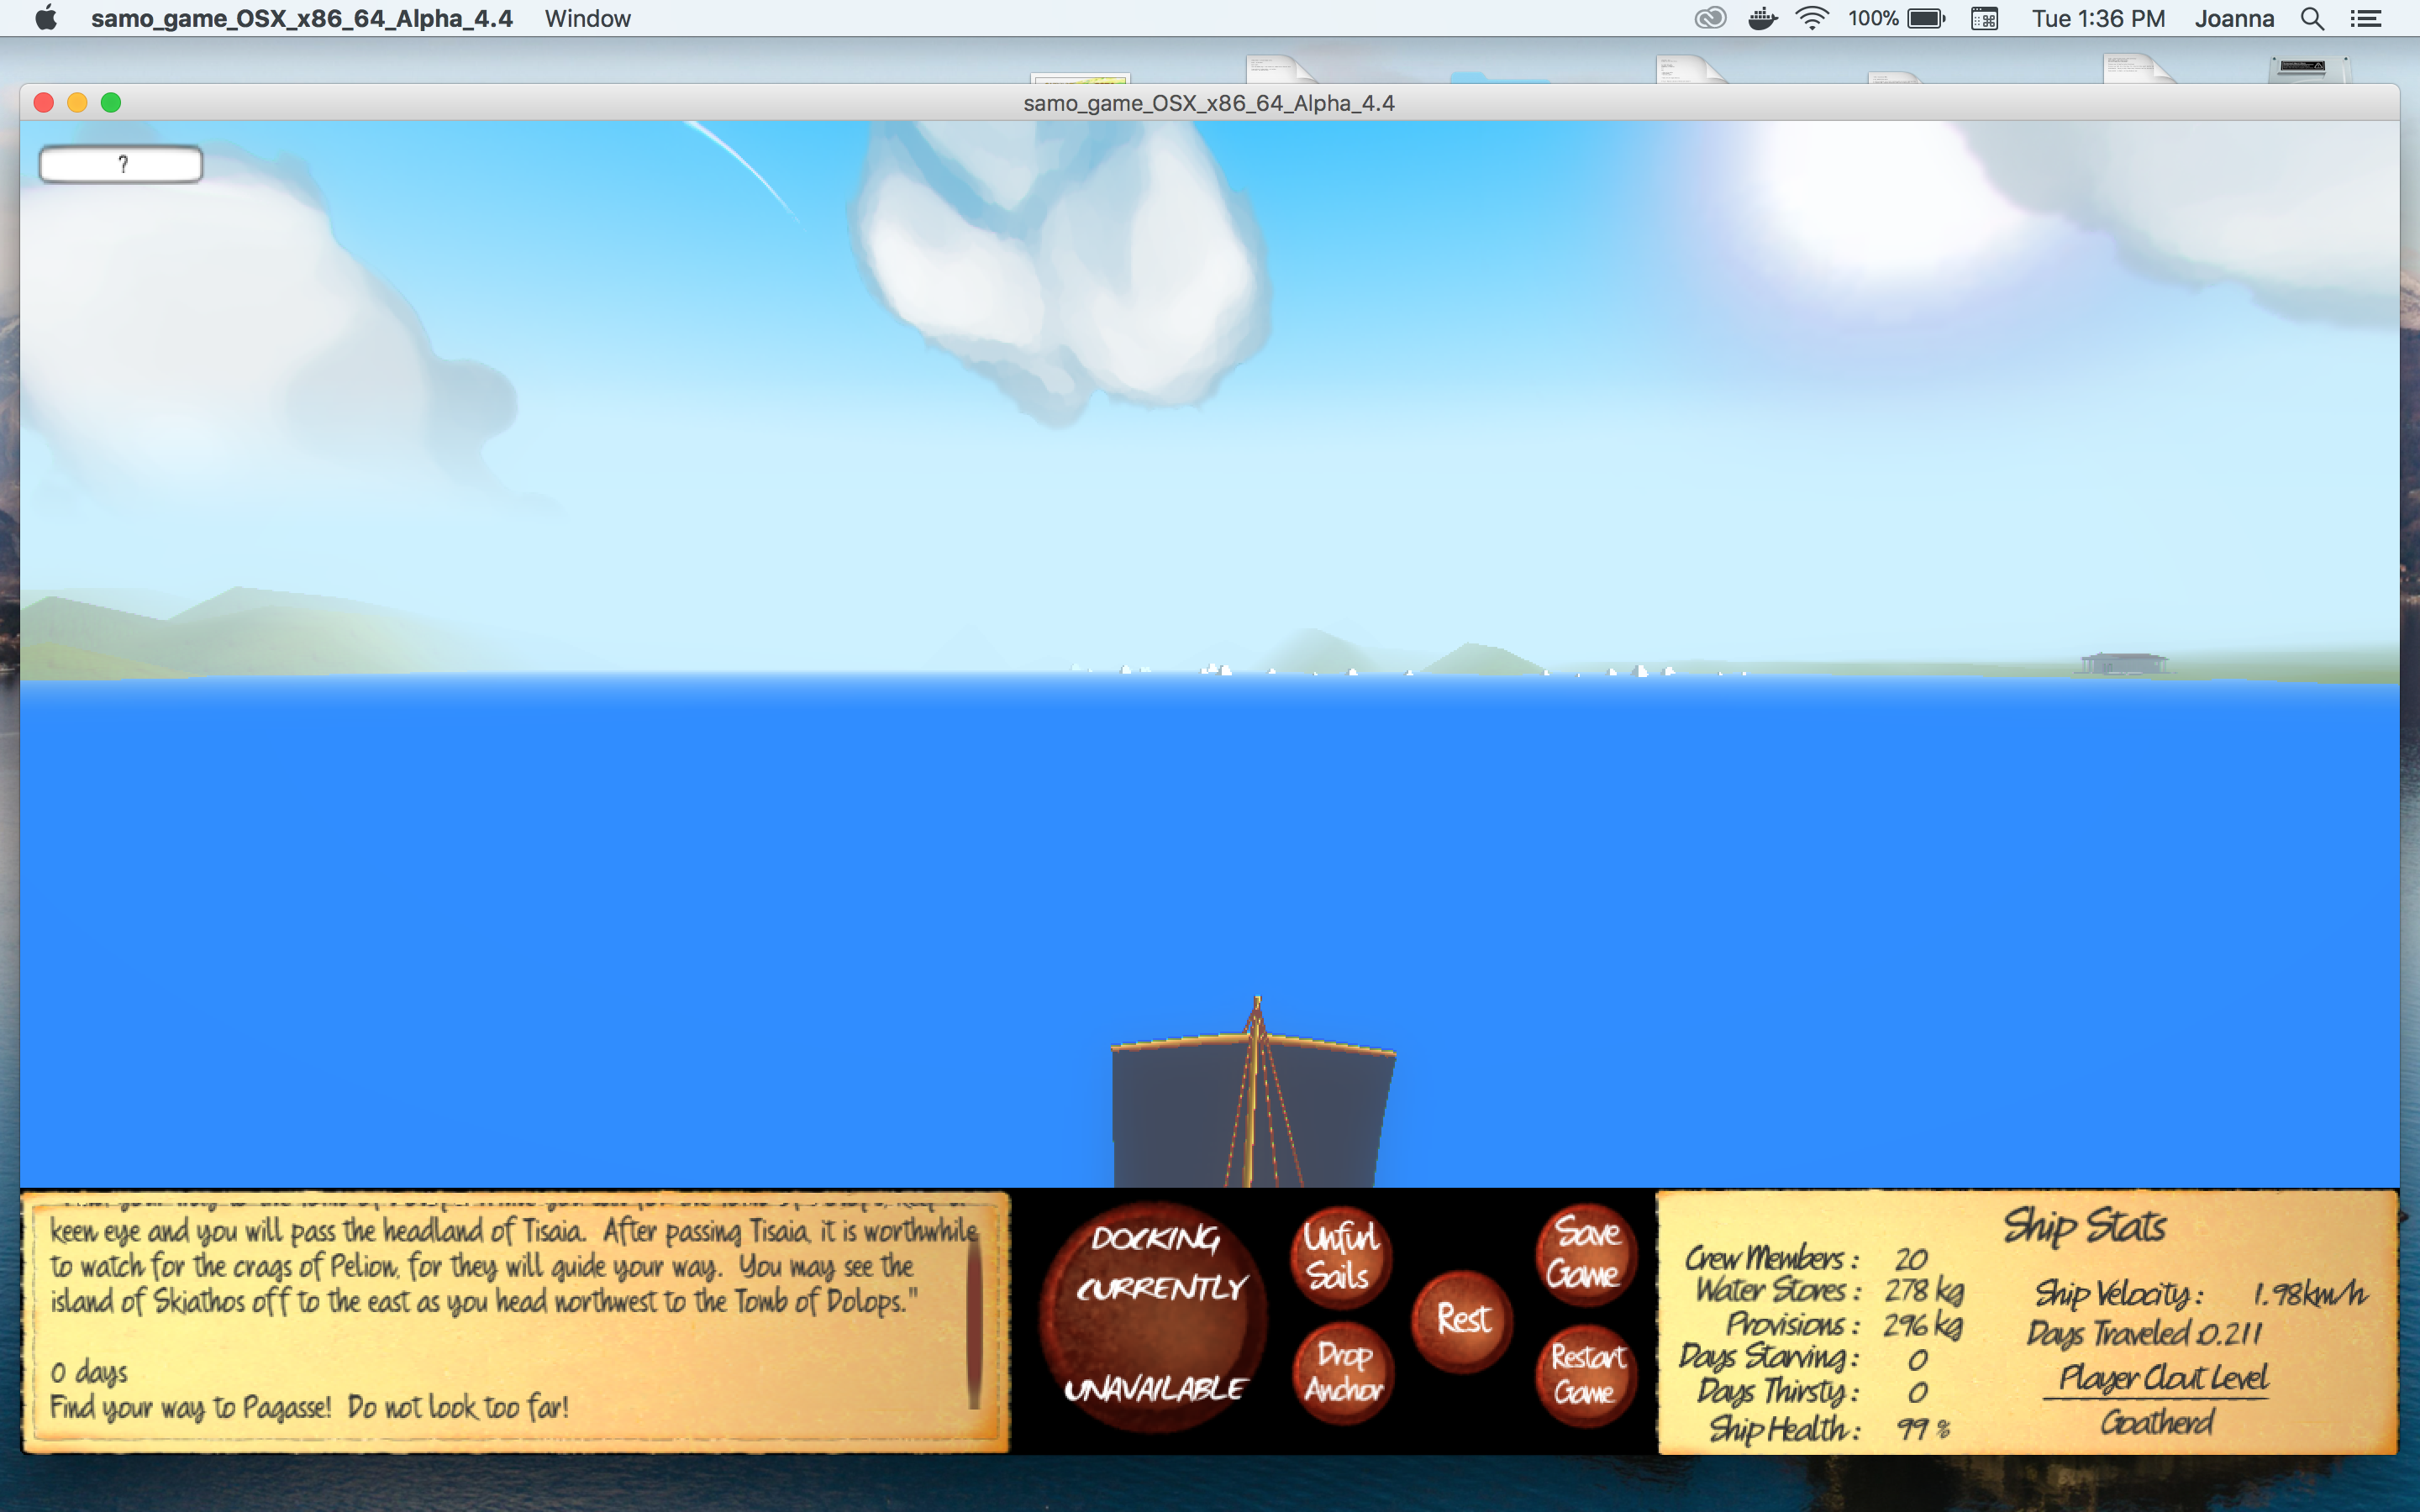Viewport: 2420px width, 1512px height.
Task: Open the Notification Center list icon
Action: [x=2365, y=18]
